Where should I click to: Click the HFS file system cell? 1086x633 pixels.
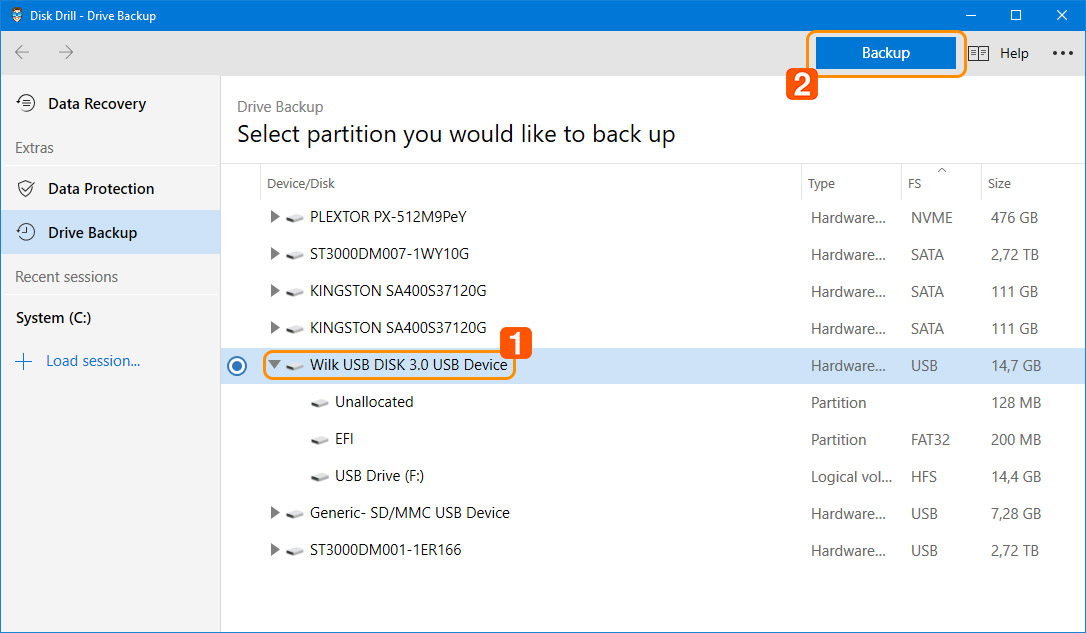tap(923, 476)
